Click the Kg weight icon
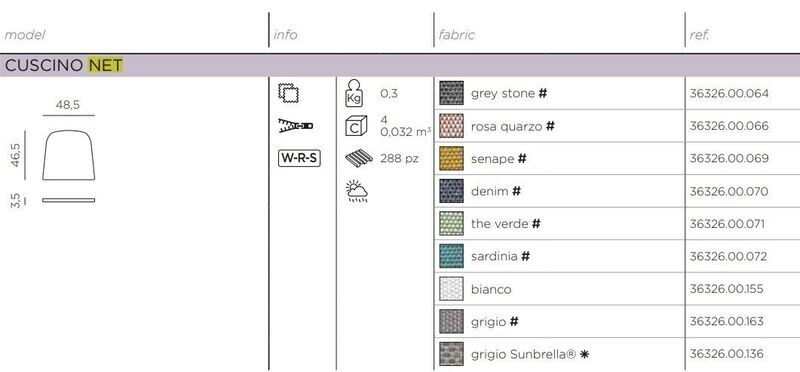 tap(355, 93)
